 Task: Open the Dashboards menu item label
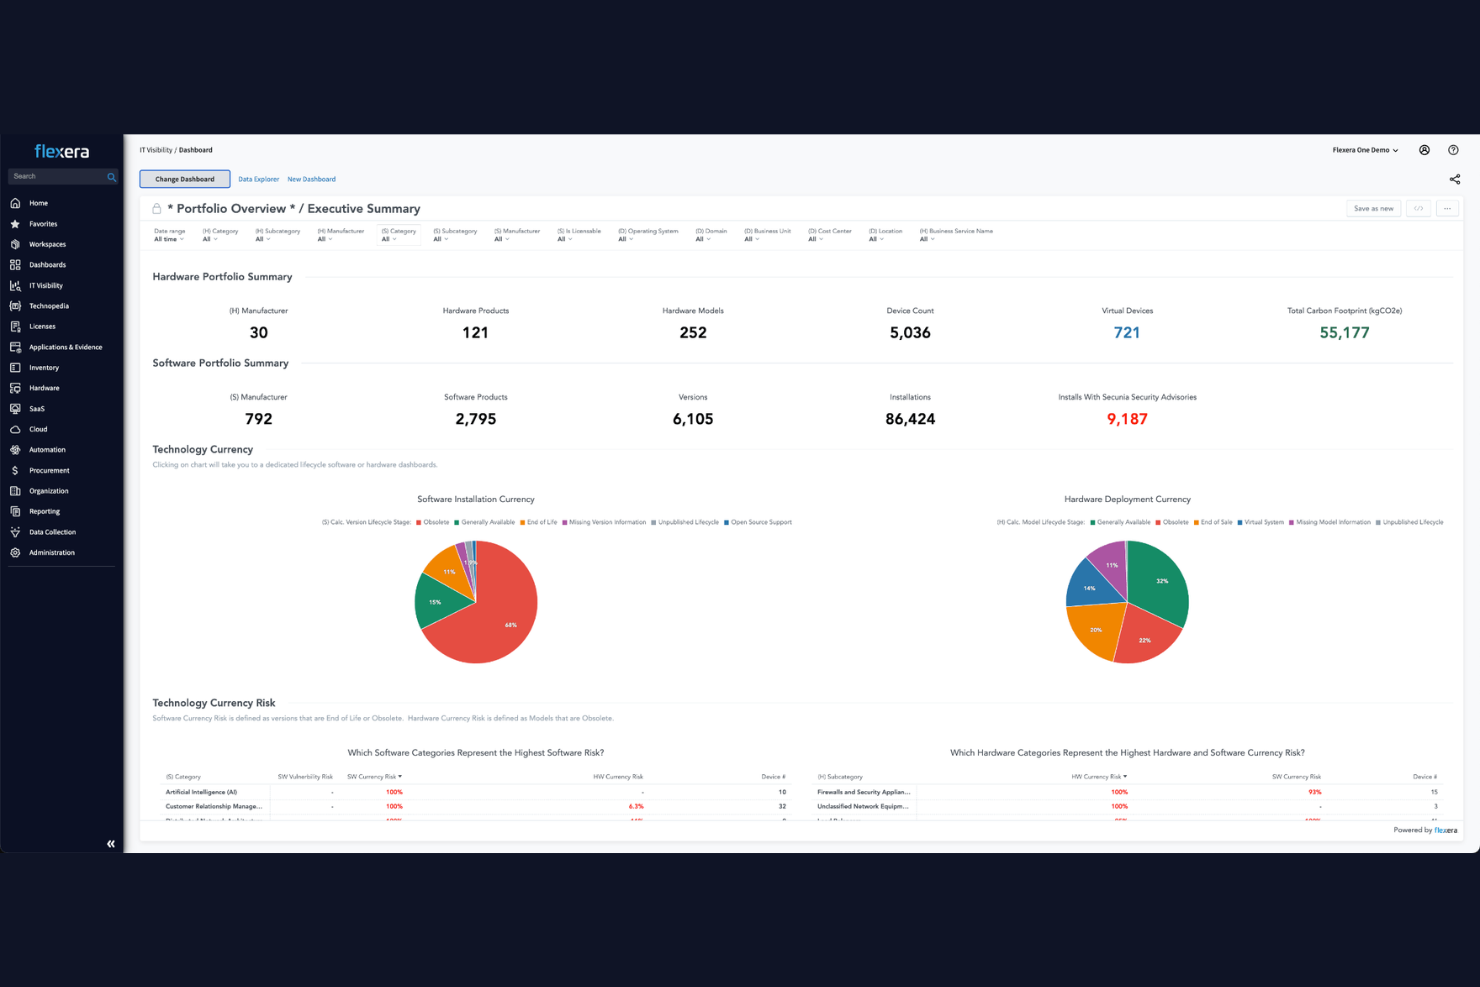click(x=47, y=265)
